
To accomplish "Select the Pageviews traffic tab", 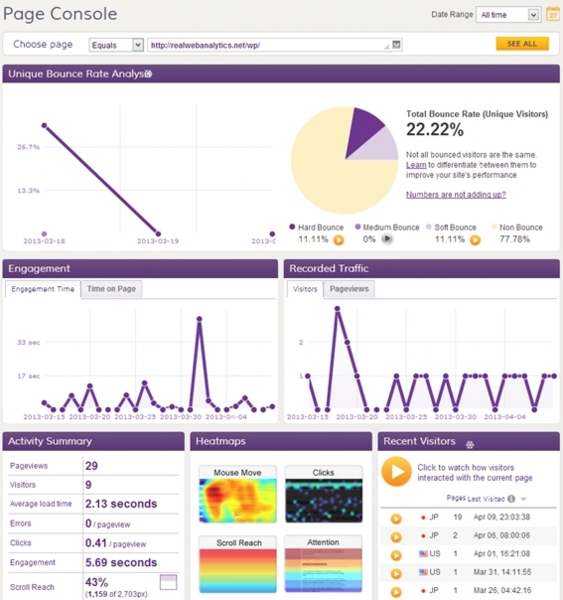I will click(x=349, y=289).
